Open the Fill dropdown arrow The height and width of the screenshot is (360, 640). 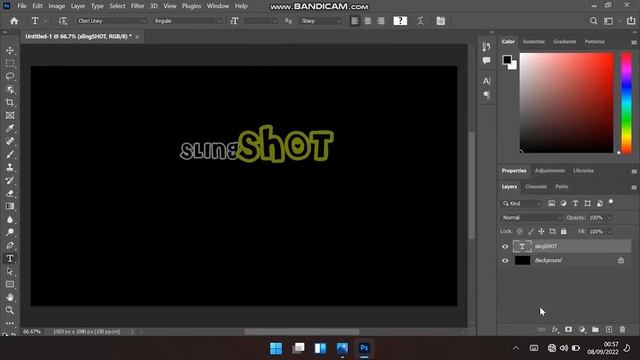pyautogui.click(x=609, y=232)
